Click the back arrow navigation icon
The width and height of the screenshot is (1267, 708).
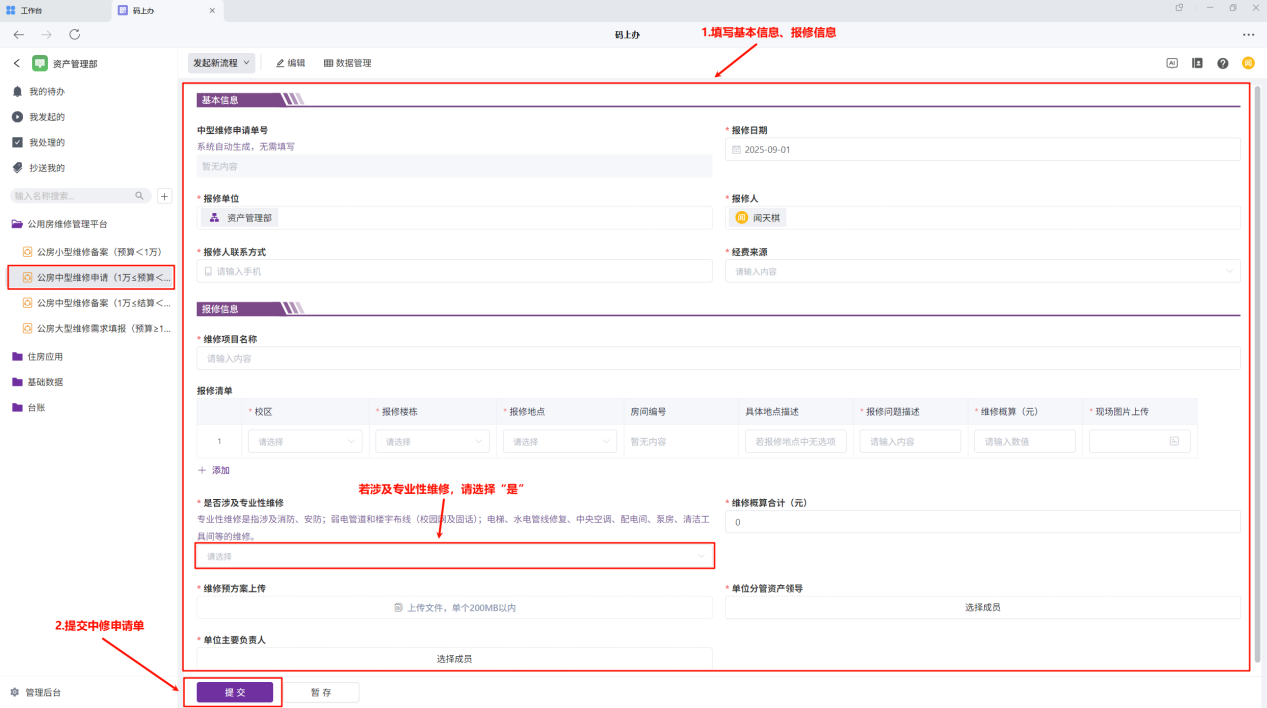click(18, 34)
